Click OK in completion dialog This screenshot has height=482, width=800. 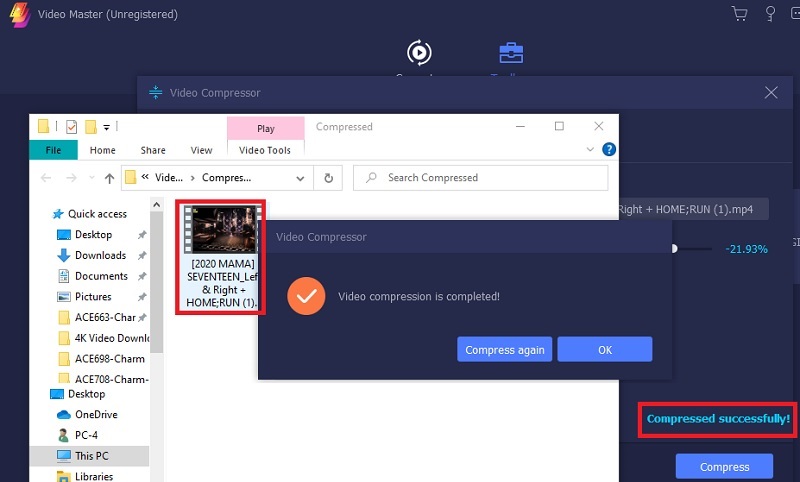[x=605, y=349]
